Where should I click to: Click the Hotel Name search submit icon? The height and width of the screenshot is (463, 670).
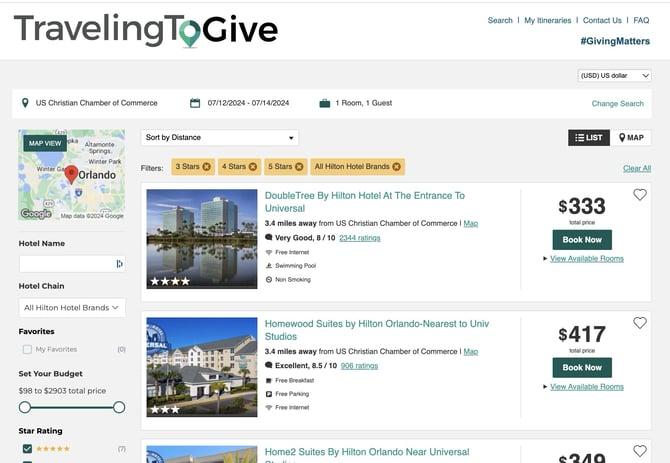[120, 264]
